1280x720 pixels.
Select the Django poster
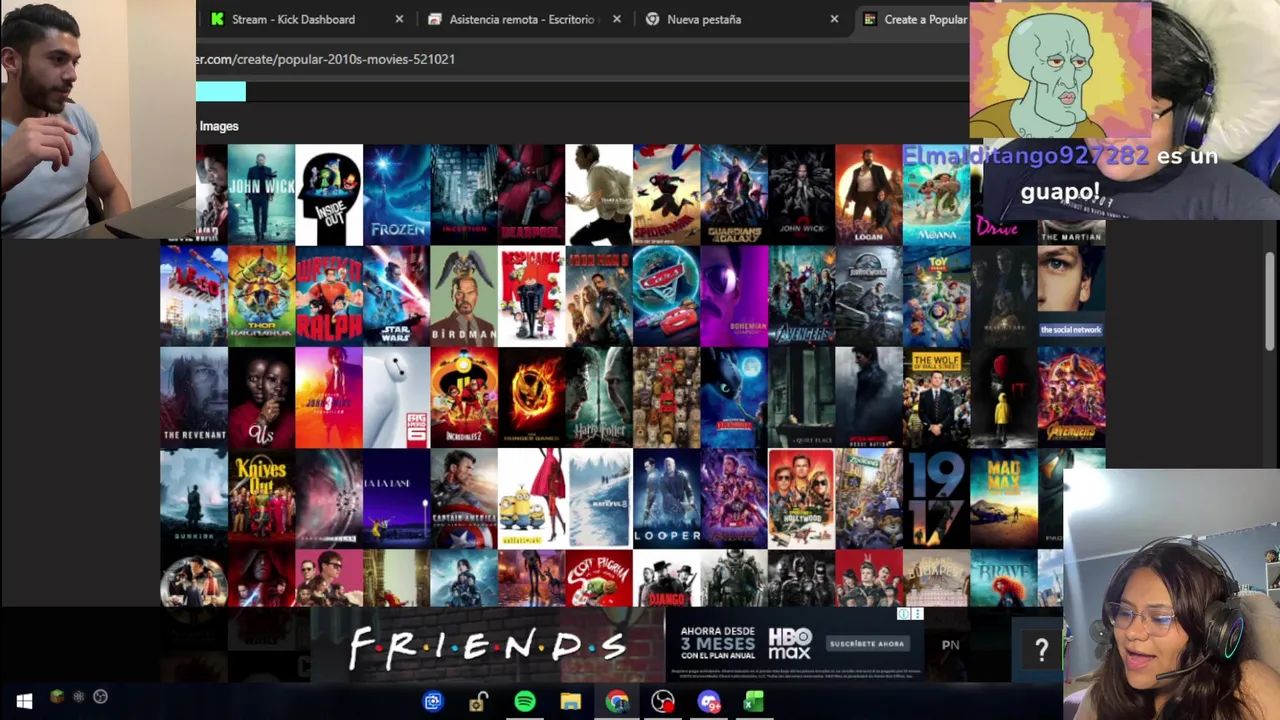pyautogui.click(x=666, y=578)
